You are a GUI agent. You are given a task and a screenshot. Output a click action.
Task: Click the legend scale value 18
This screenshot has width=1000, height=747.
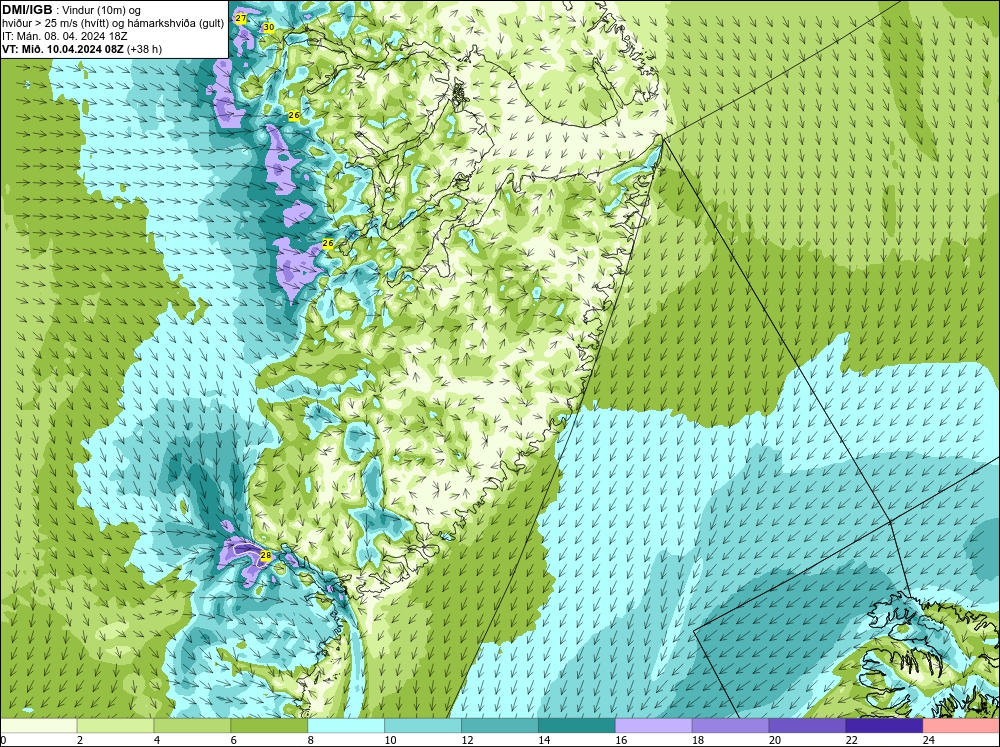pos(698,740)
